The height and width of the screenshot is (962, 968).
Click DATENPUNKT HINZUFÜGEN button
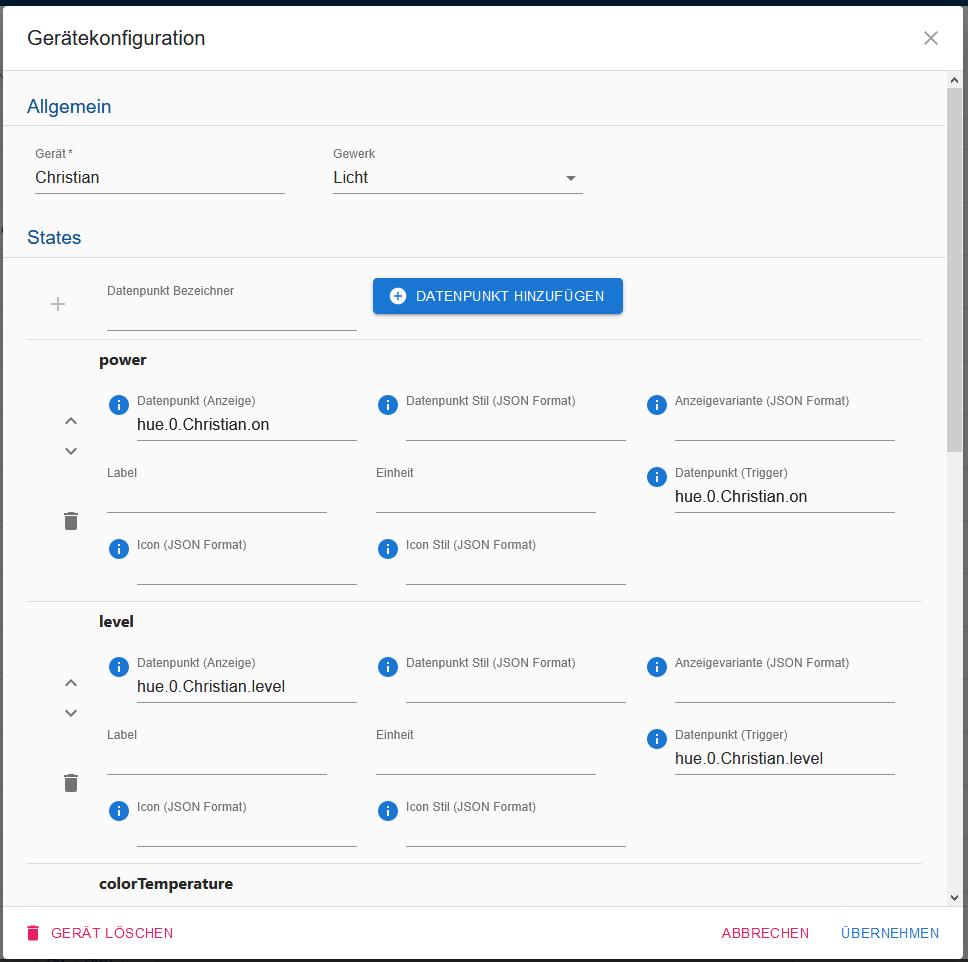pyautogui.click(x=498, y=296)
